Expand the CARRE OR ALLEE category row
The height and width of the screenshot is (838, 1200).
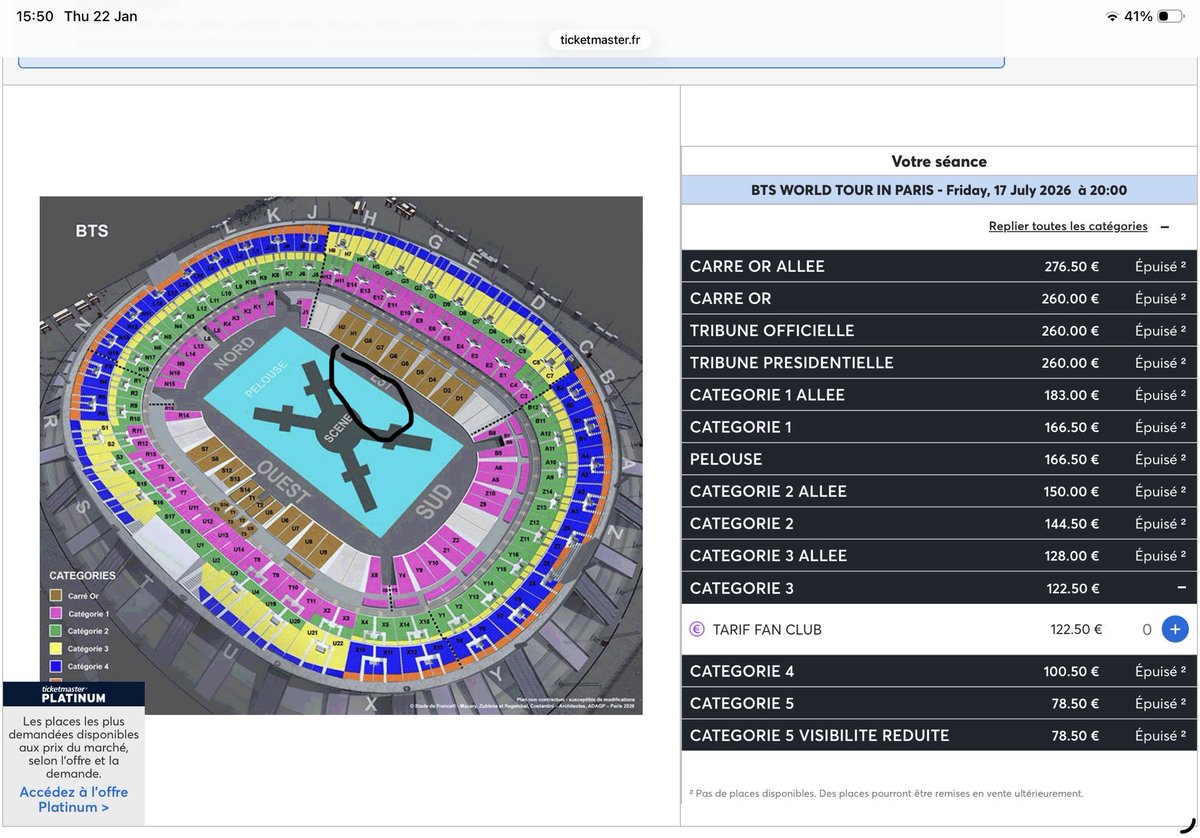(939, 266)
